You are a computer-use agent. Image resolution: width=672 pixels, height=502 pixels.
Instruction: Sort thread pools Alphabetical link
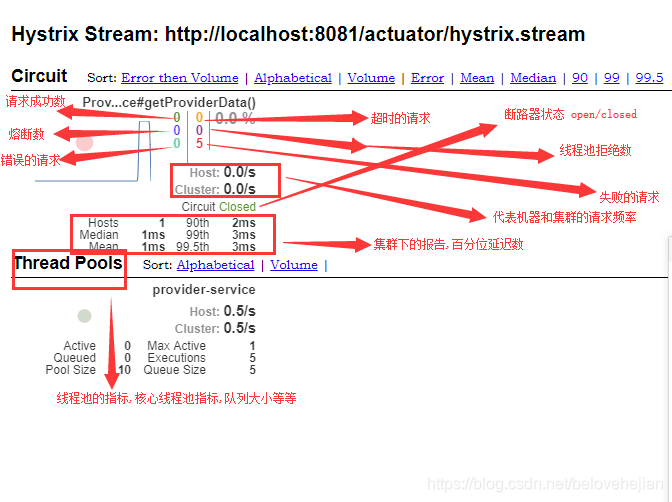(216, 265)
